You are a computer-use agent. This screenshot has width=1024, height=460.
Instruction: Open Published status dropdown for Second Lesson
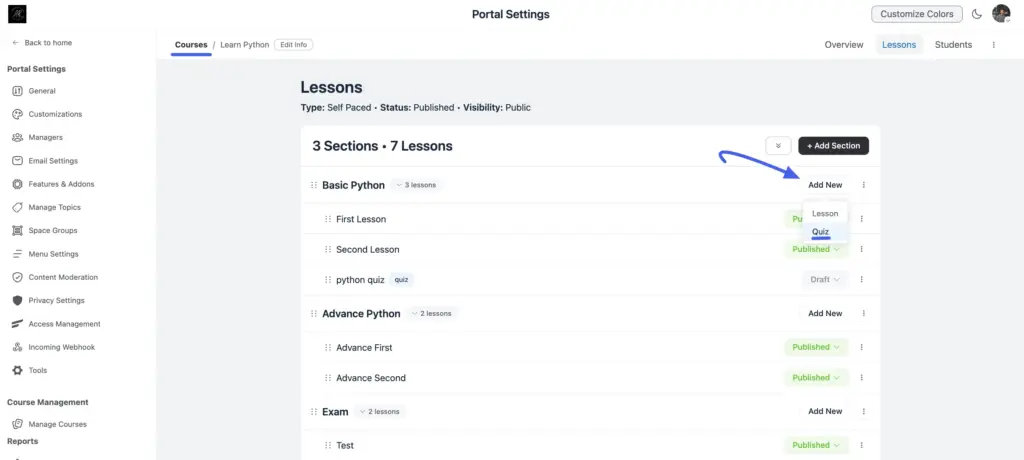click(816, 249)
